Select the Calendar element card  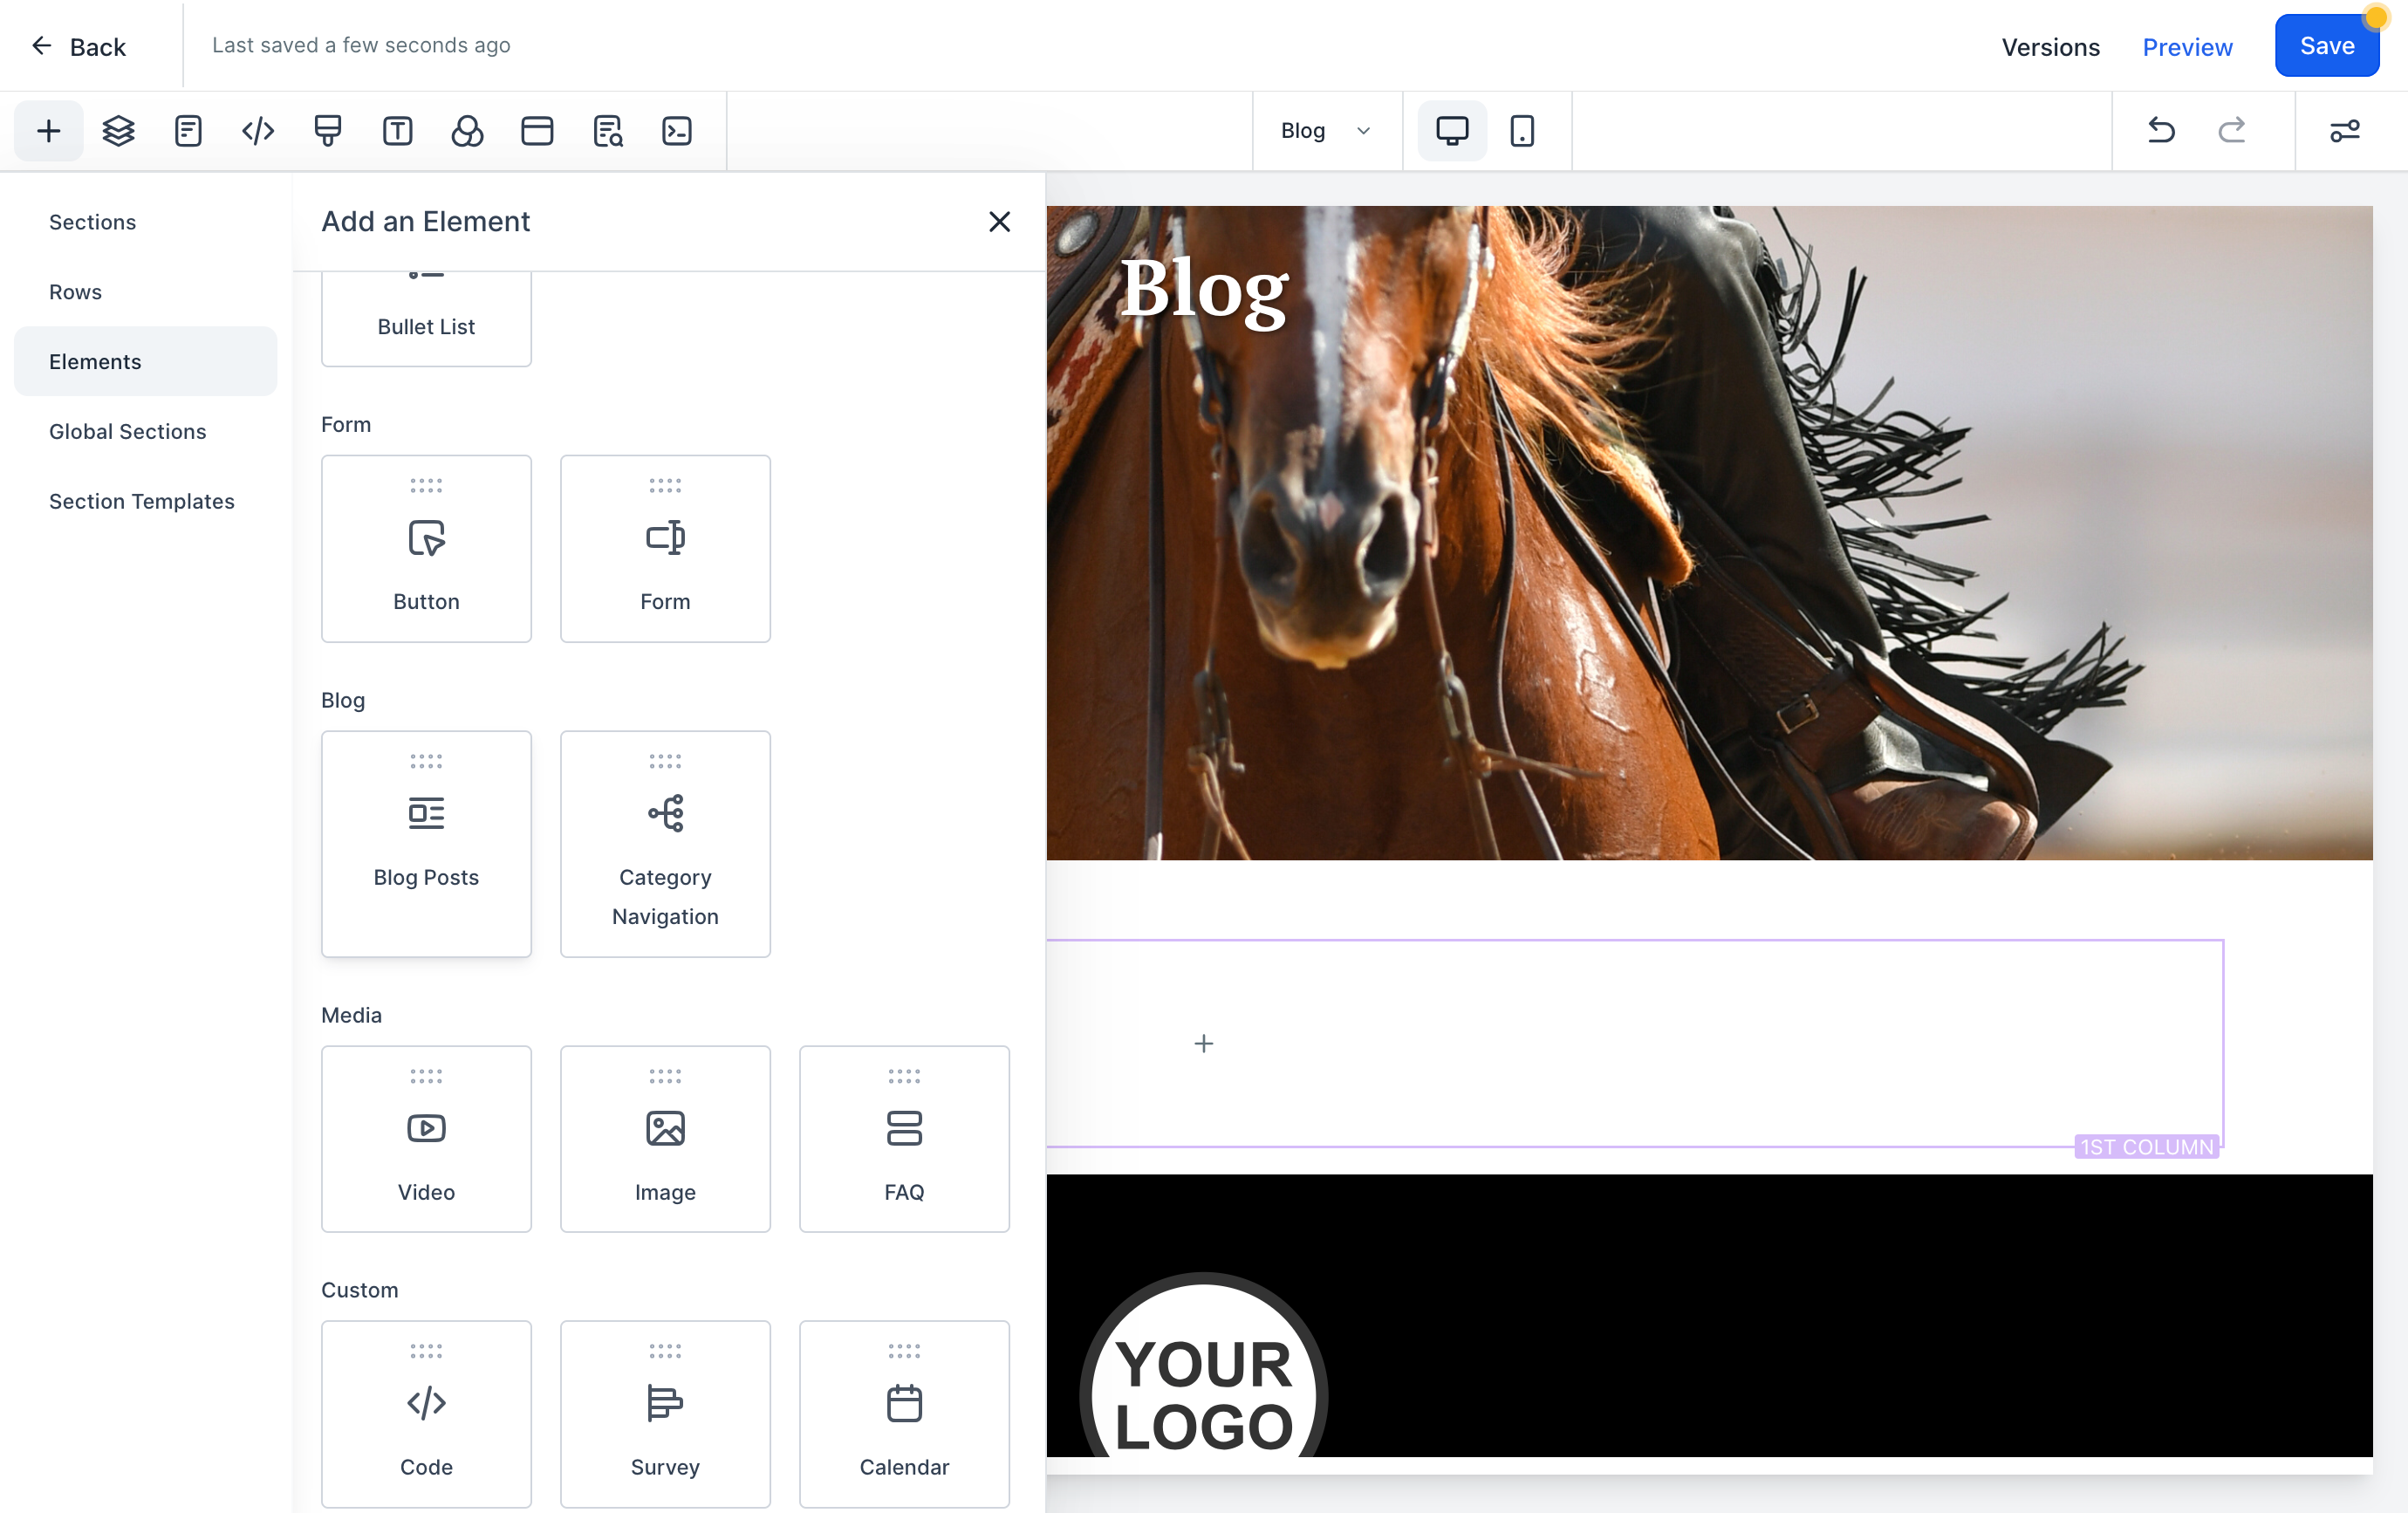pos(904,1414)
